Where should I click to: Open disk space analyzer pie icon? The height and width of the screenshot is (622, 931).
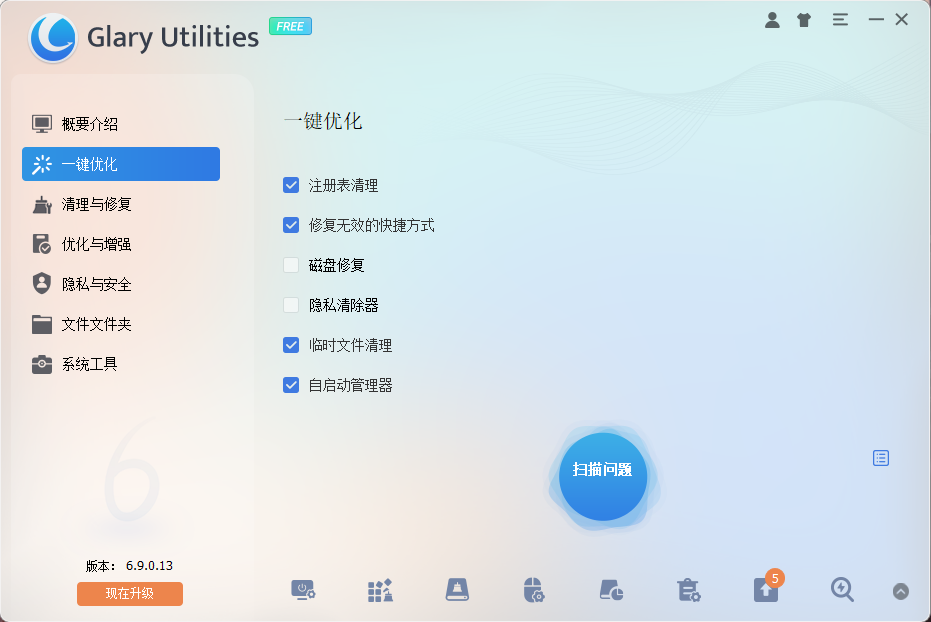pos(611,590)
